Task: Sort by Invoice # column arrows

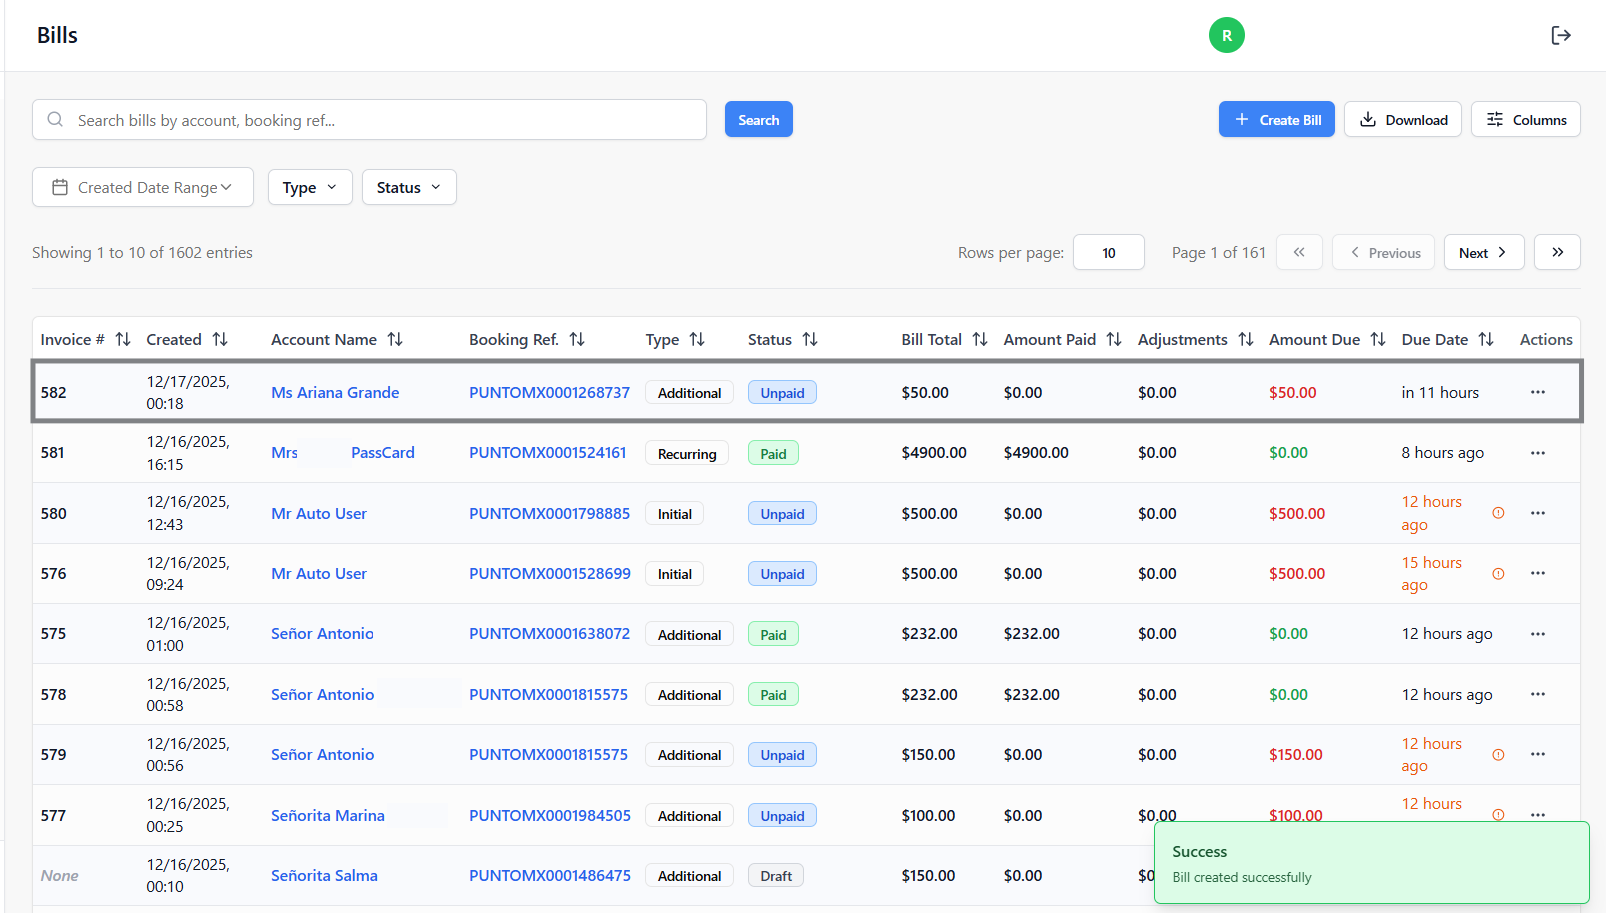Action: click(123, 340)
